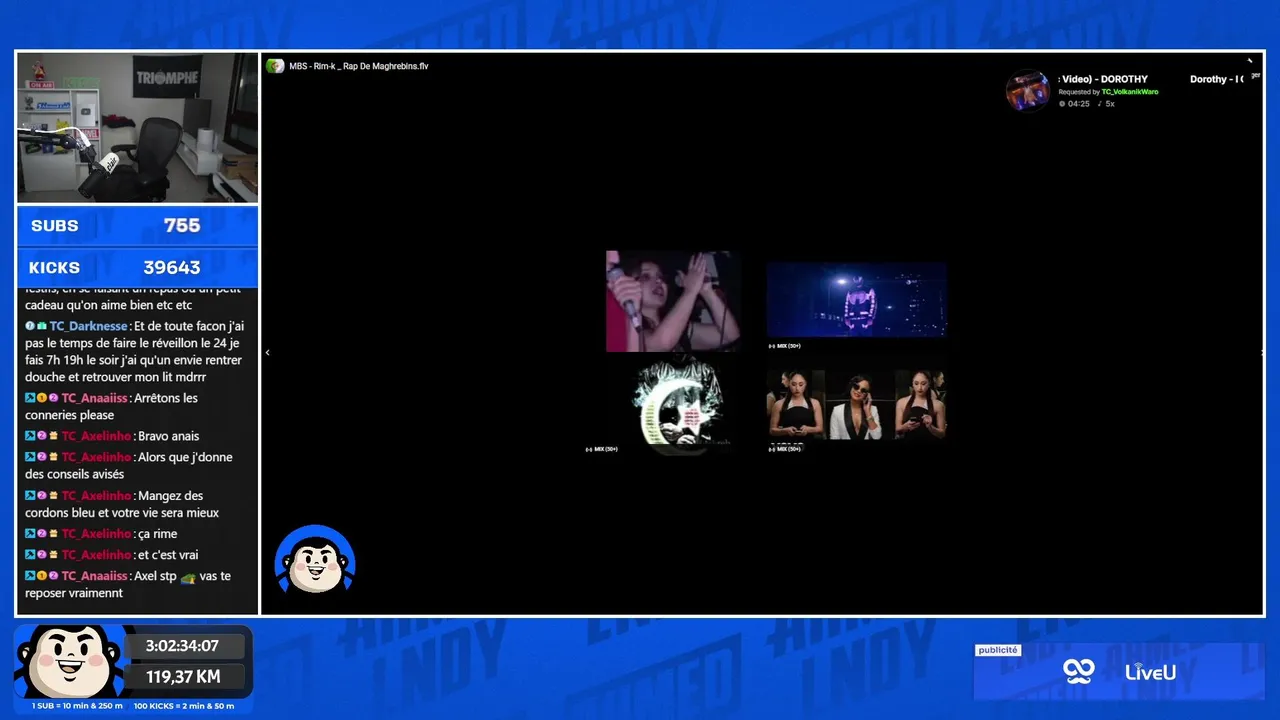Click the '1 SUB = 10 min & 250 m' caption
This screenshot has height=720, width=1280.
point(77,706)
